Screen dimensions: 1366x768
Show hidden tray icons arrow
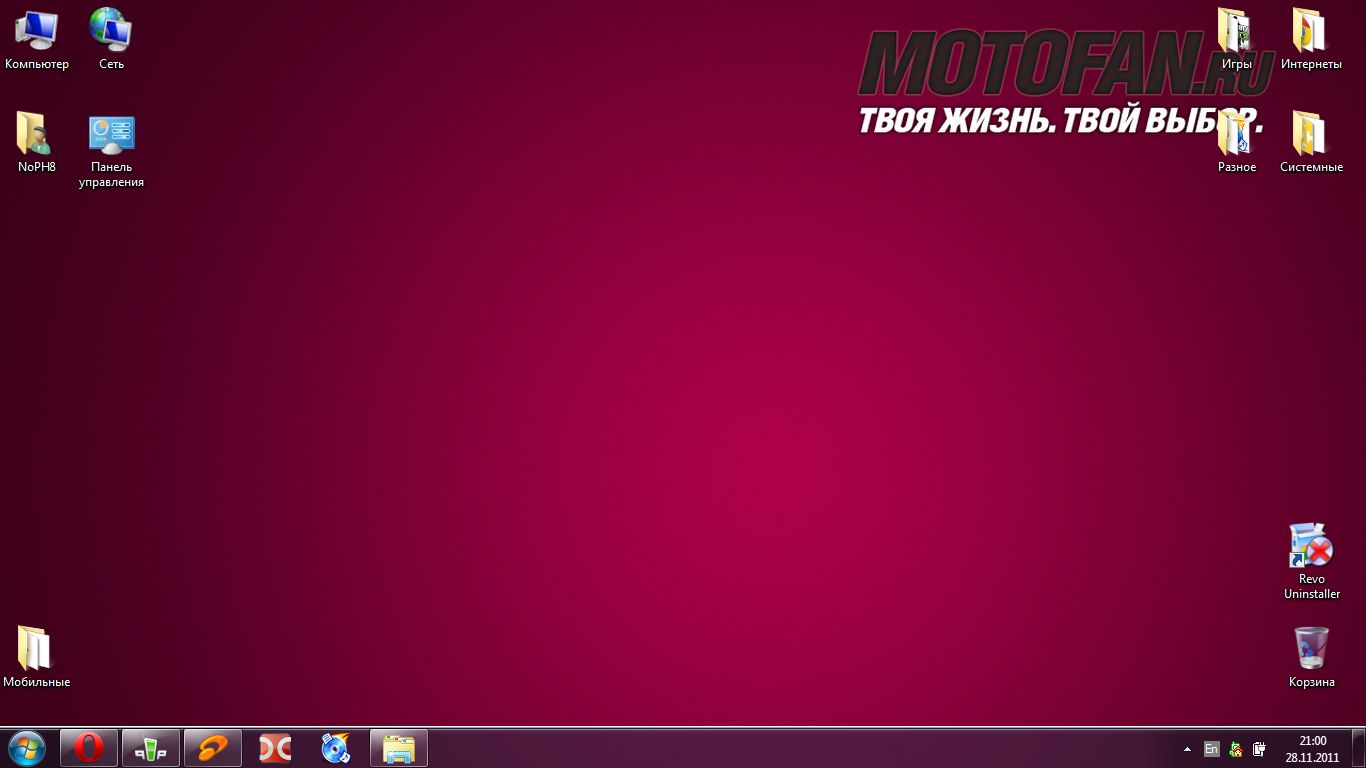(x=1187, y=749)
